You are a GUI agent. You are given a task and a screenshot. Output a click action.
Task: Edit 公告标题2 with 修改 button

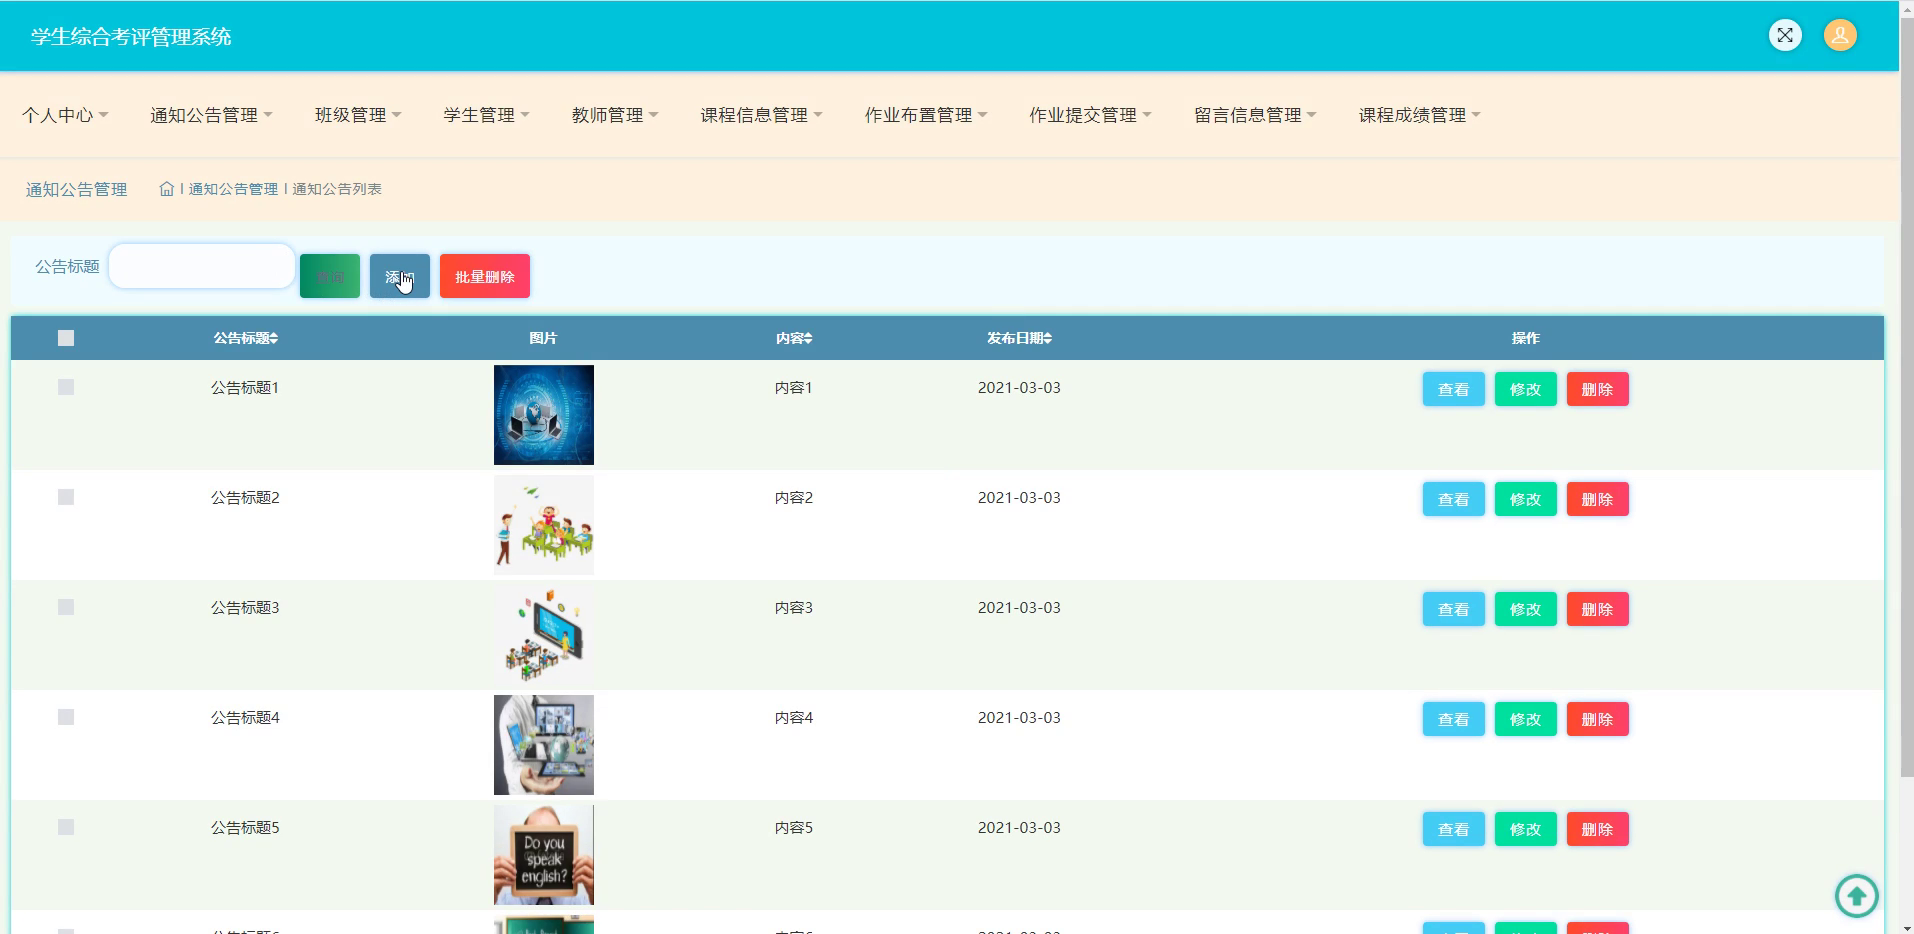(x=1526, y=499)
